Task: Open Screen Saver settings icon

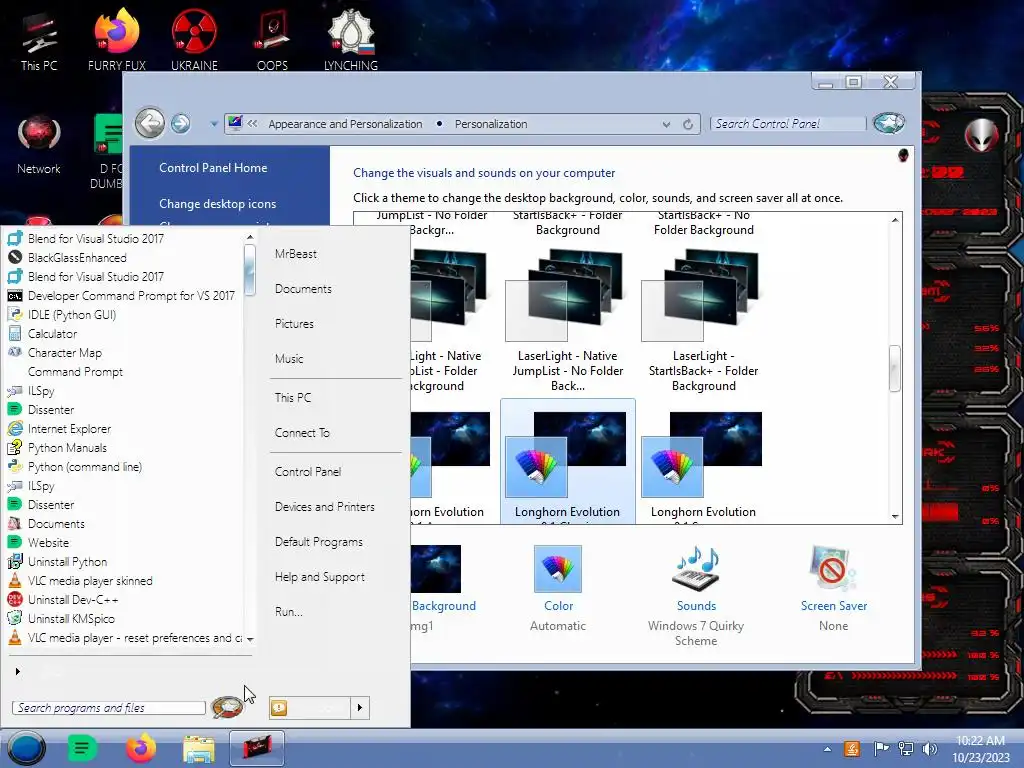Action: click(833, 569)
